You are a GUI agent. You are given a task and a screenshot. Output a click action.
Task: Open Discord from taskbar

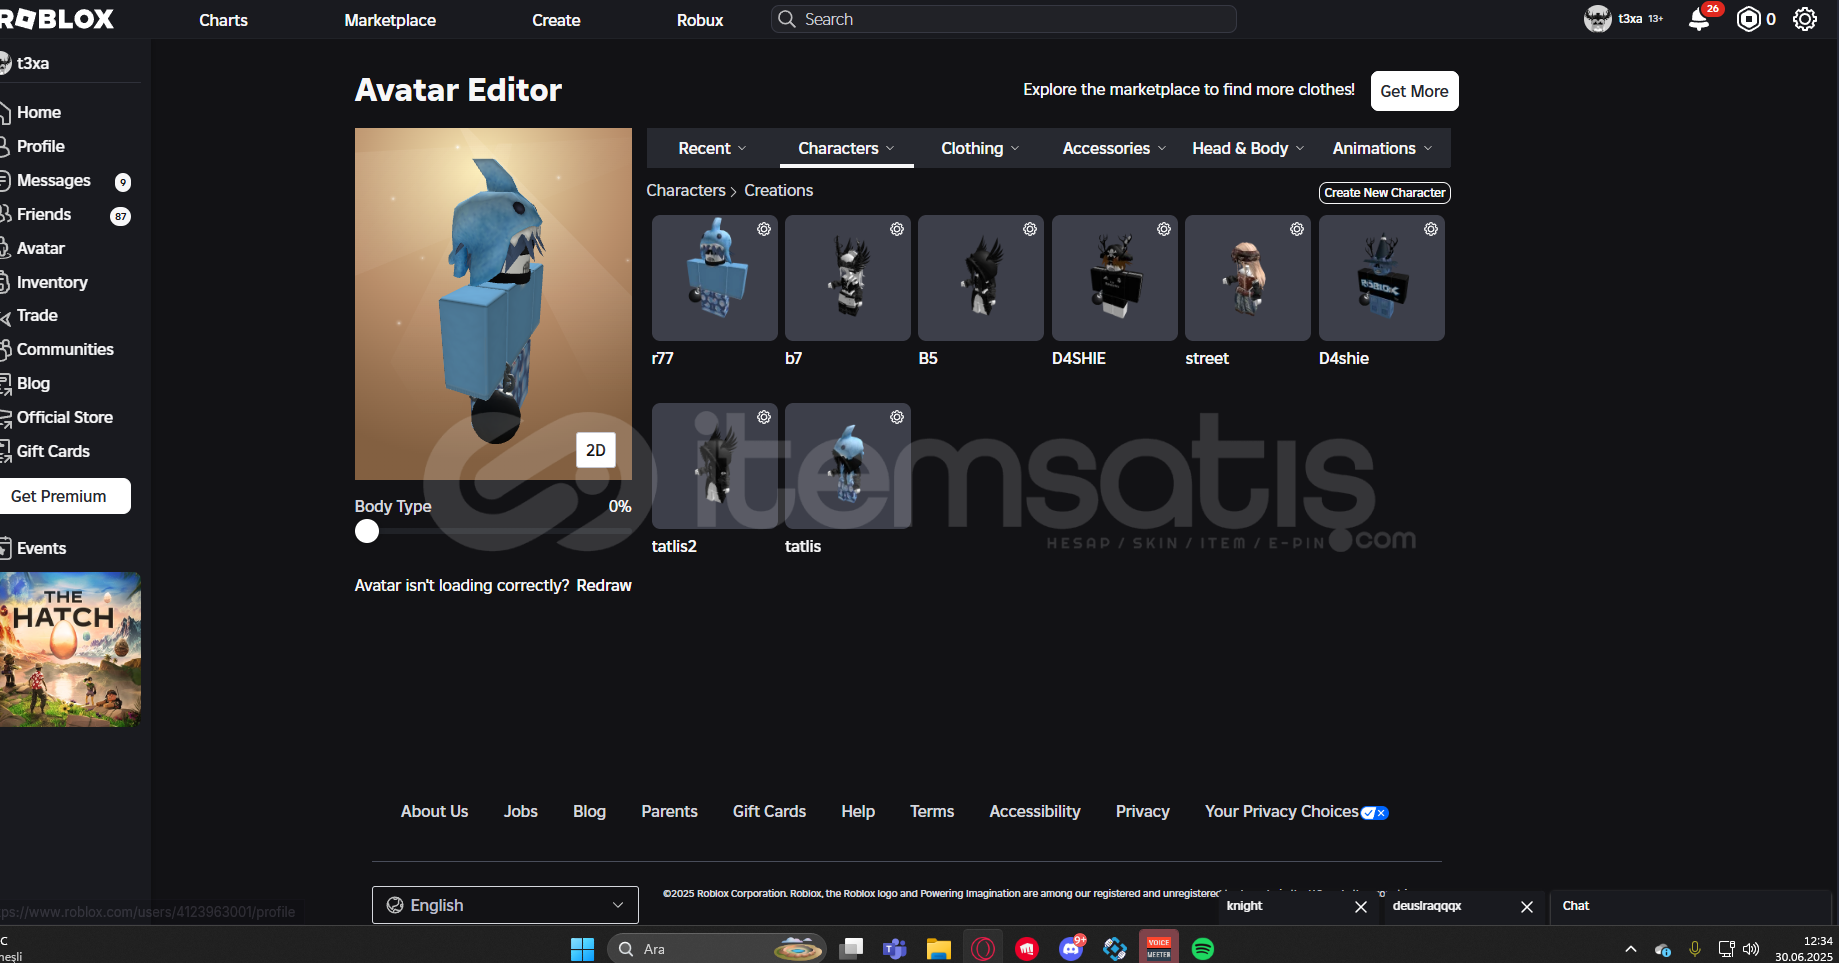[1071, 949]
